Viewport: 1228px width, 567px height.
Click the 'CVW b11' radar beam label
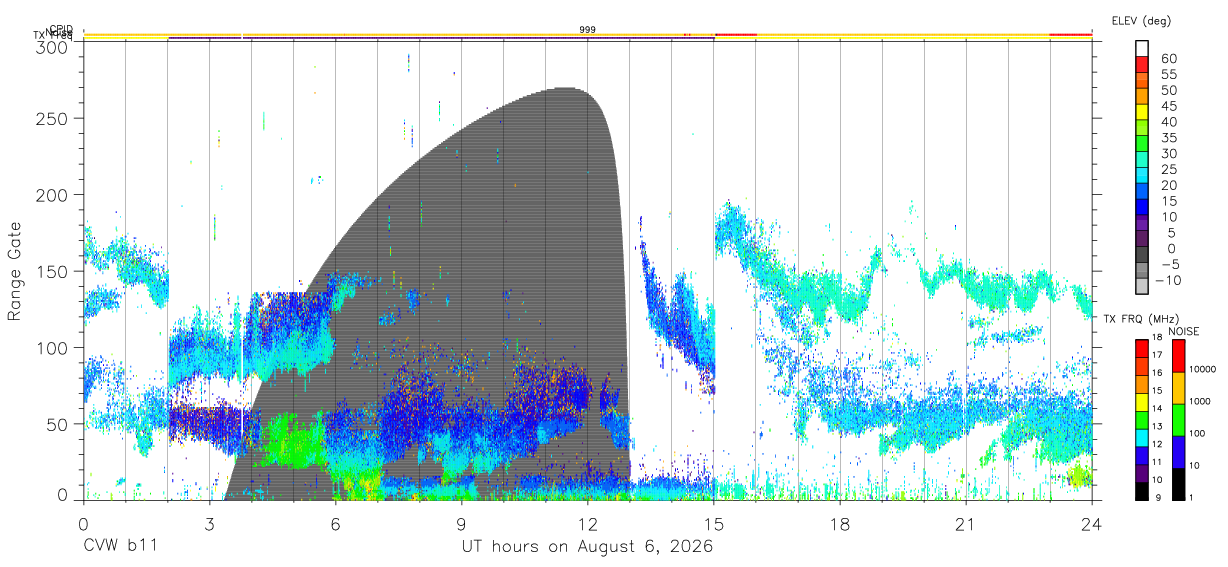pos(120,547)
